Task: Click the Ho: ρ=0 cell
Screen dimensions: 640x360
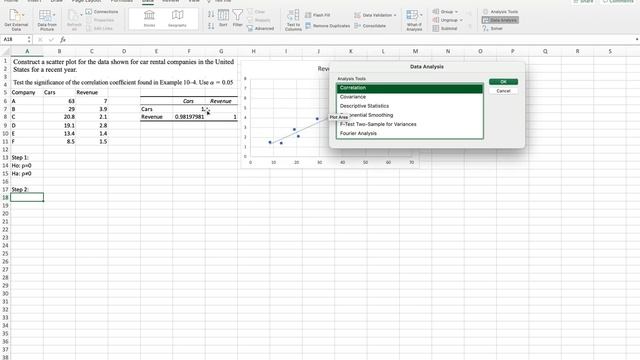Action: click(27, 166)
